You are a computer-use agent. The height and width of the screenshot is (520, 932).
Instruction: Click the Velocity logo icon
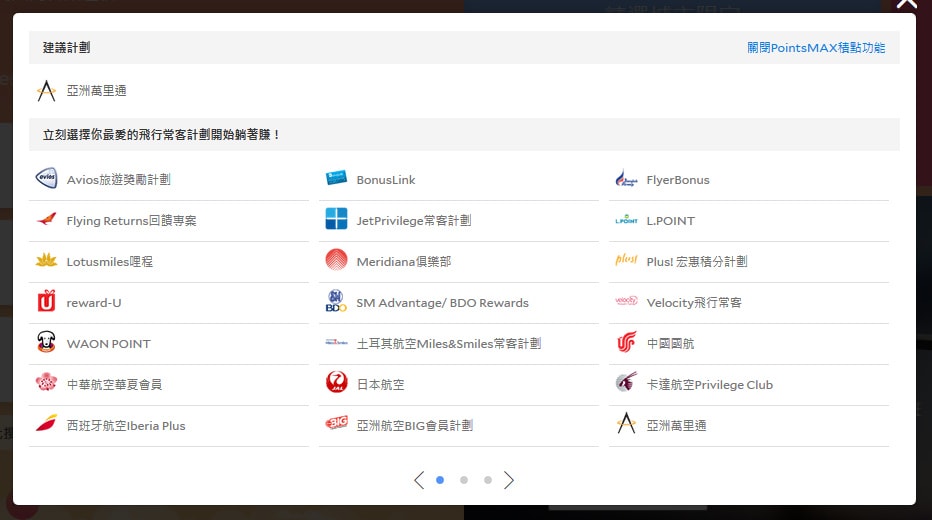tap(626, 301)
